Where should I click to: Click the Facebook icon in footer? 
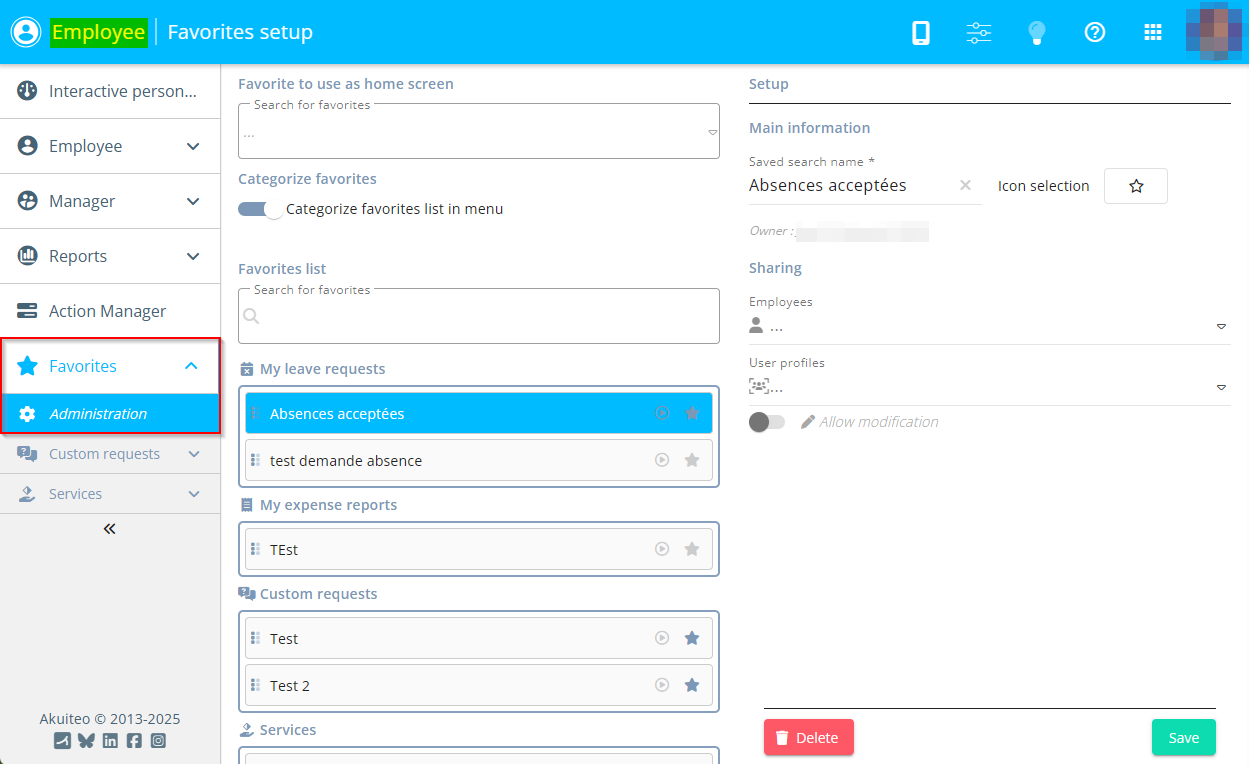click(134, 741)
